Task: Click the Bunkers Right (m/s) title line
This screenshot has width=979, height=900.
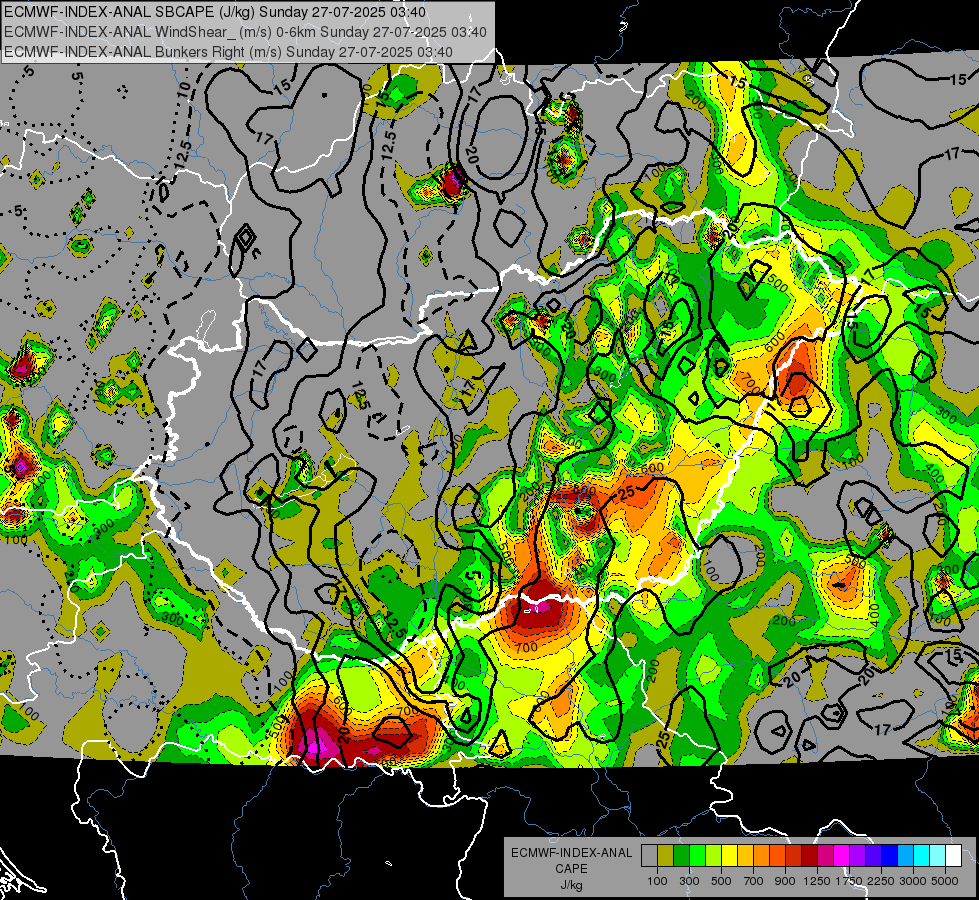Action: [x=228, y=52]
